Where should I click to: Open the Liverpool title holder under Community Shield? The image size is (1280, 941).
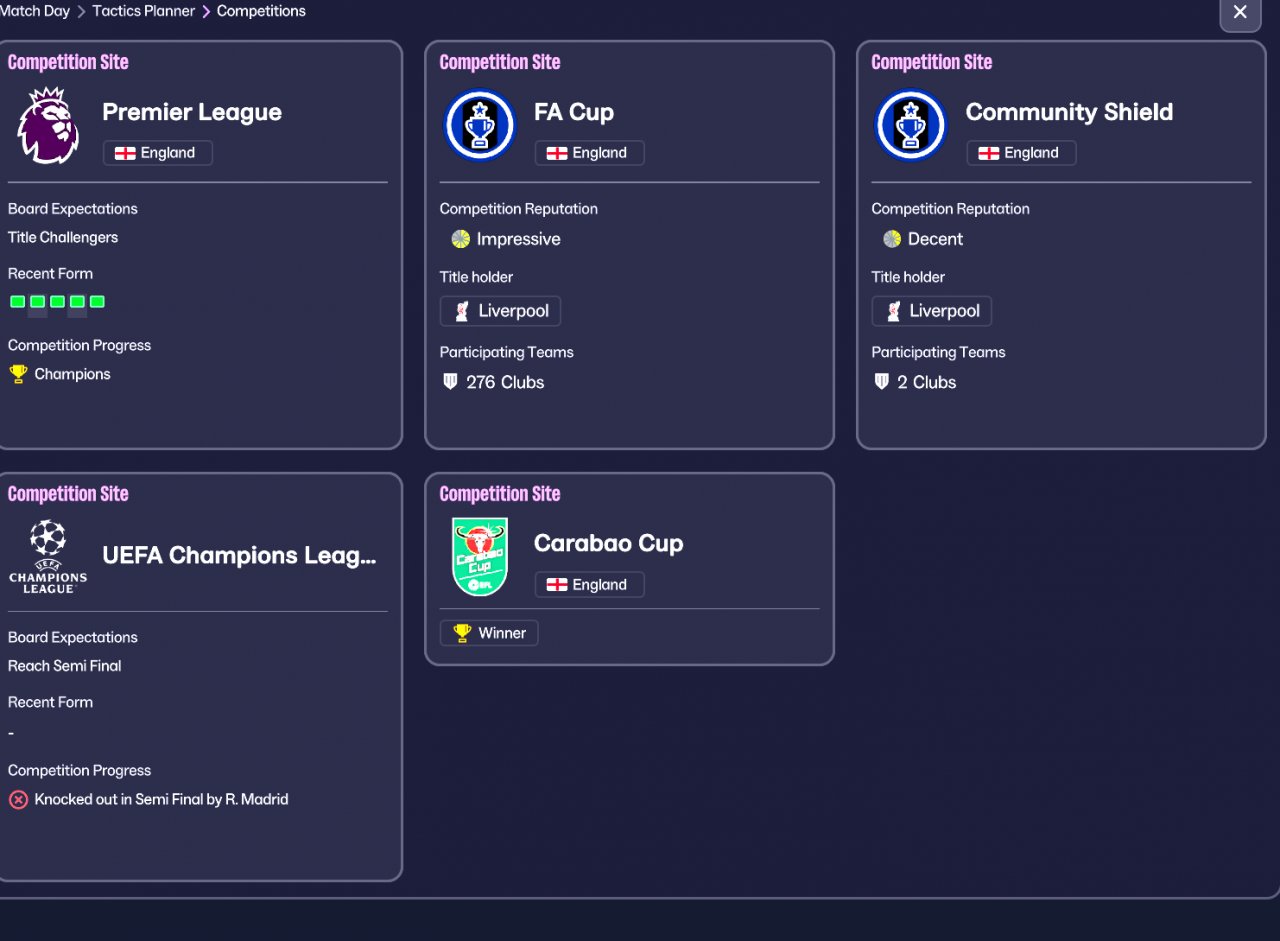932,311
